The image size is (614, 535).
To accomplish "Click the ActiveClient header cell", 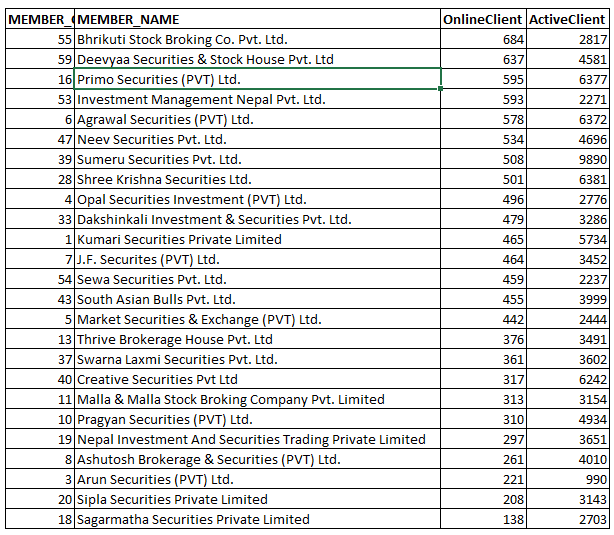I will point(568,19).
